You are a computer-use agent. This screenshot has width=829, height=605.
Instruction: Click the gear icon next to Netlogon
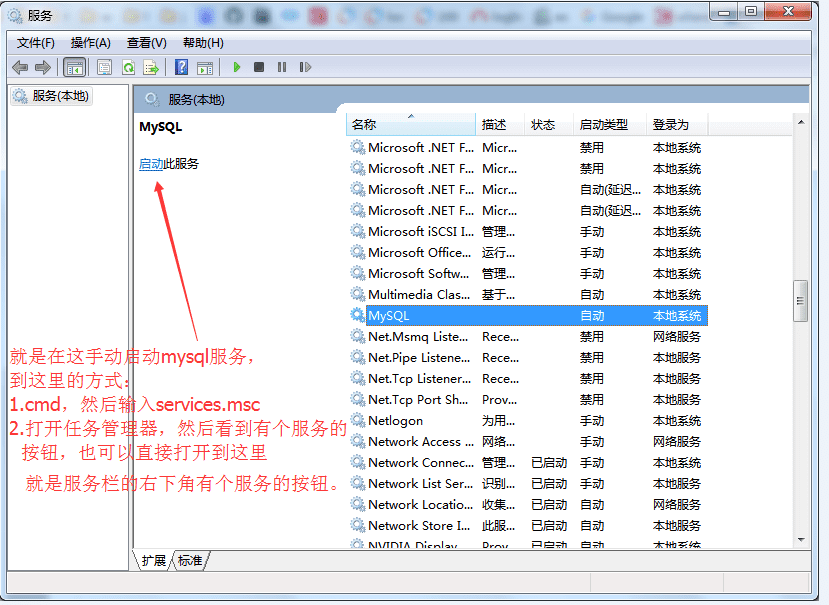tap(358, 420)
